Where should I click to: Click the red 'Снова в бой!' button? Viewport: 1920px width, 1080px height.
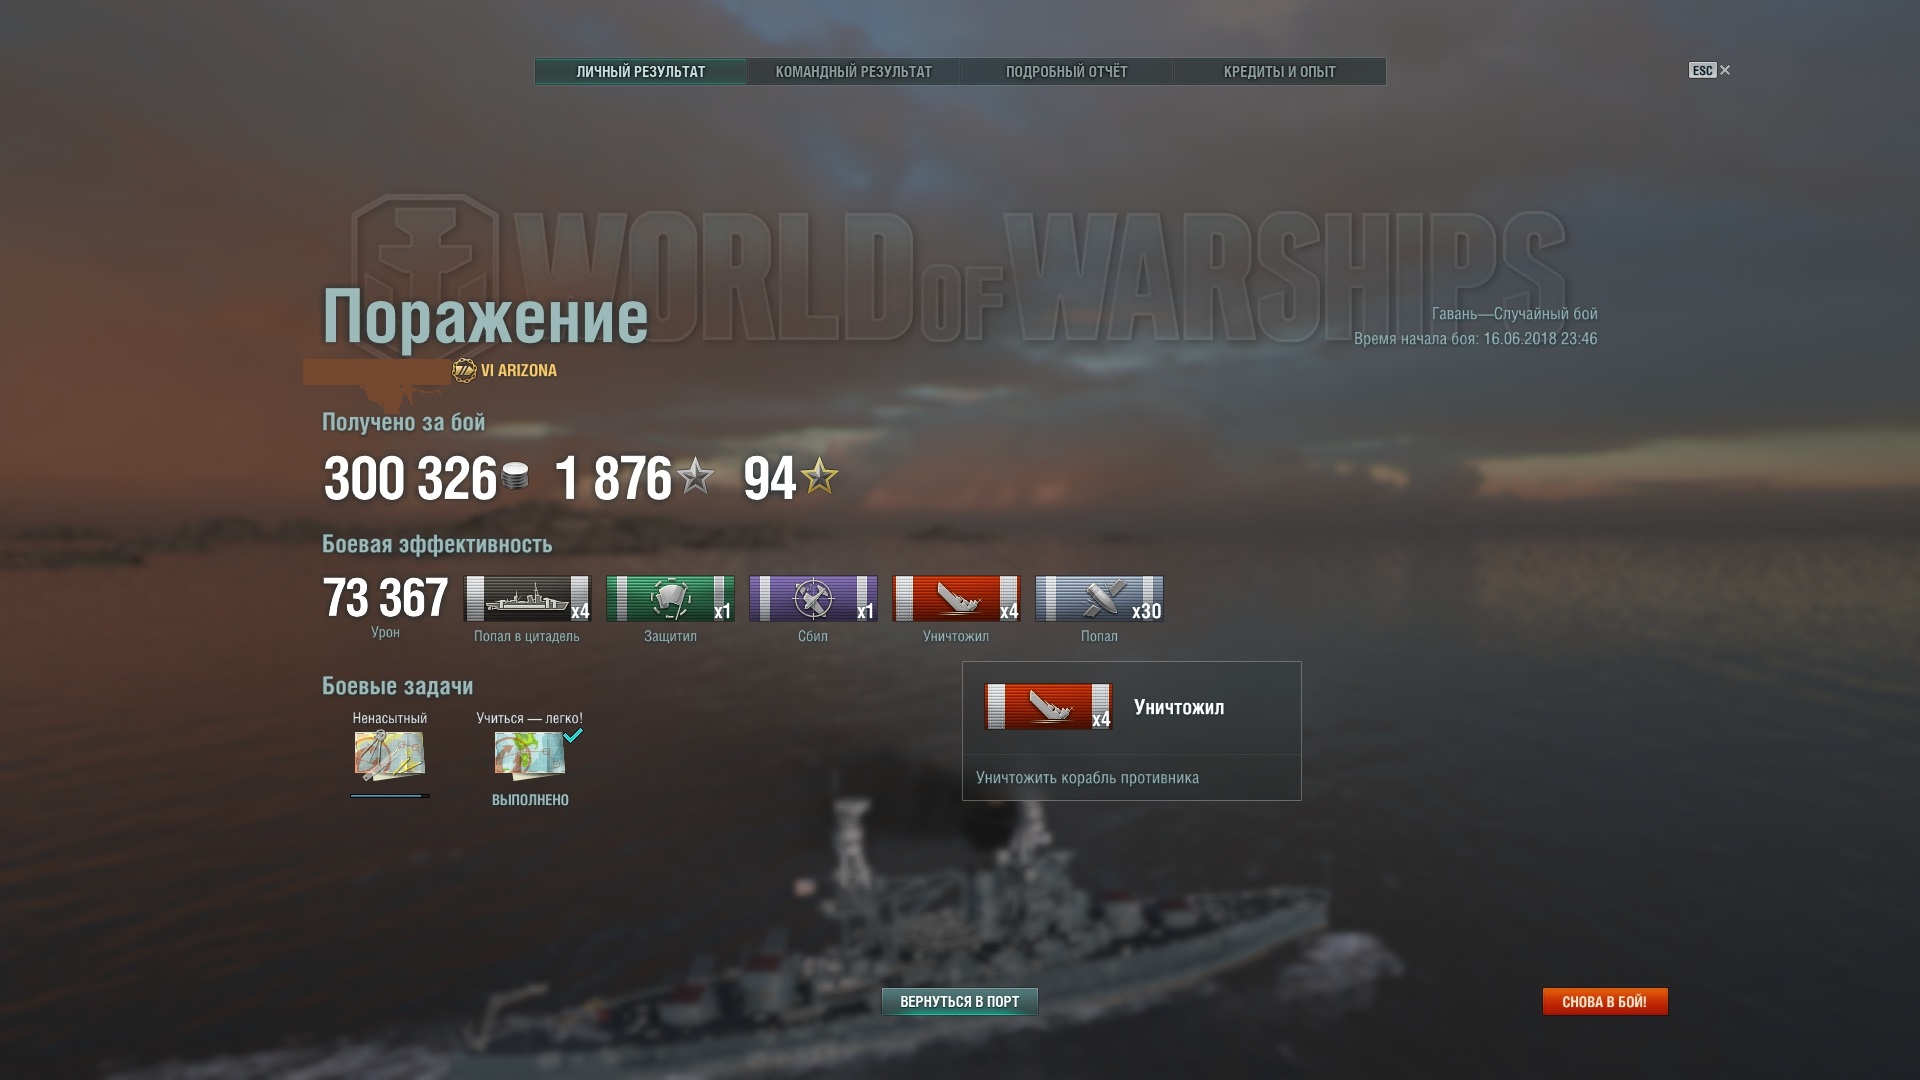pyautogui.click(x=1605, y=1002)
